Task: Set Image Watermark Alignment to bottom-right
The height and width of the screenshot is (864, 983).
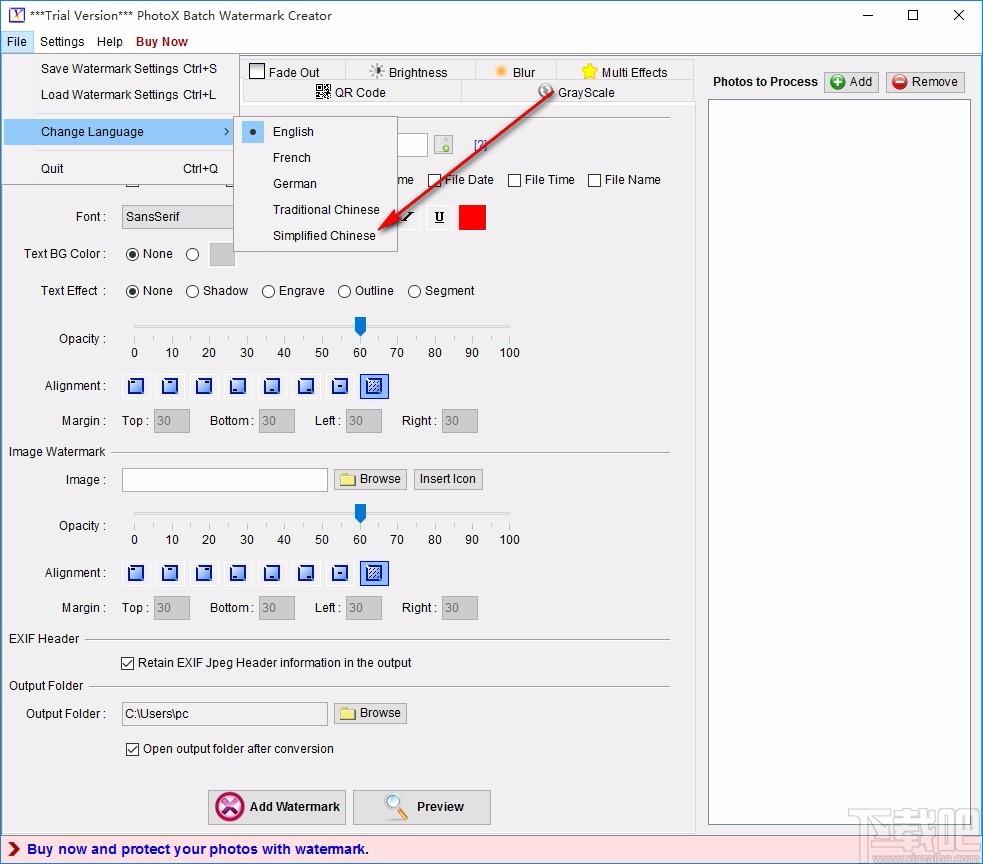Action: click(x=306, y=573)
